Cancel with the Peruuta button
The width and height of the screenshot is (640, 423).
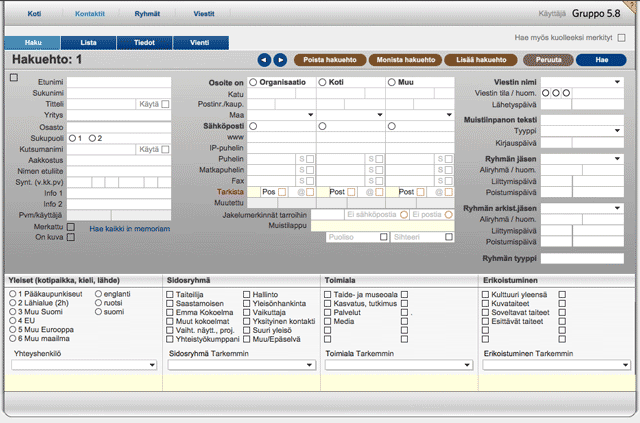(549, 60)
